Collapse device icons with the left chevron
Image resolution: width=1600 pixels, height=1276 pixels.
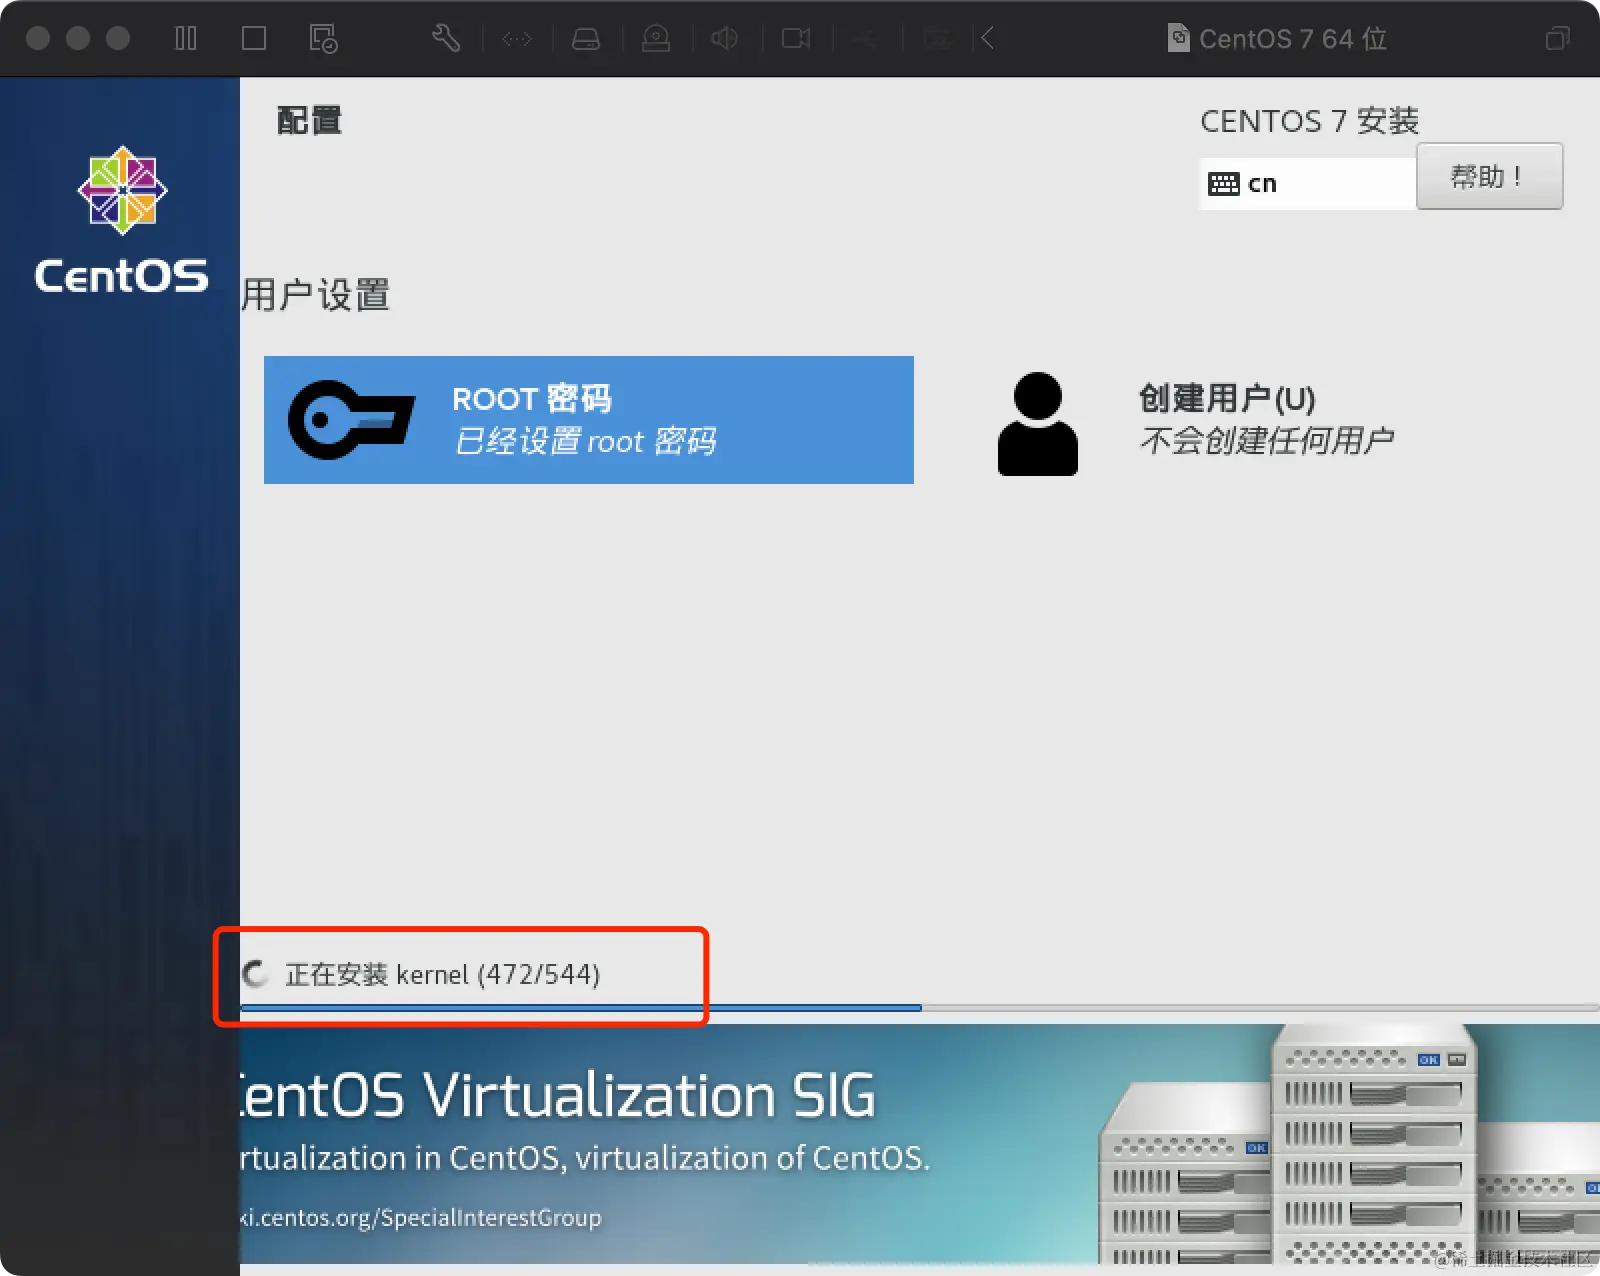tap(987, 38)
